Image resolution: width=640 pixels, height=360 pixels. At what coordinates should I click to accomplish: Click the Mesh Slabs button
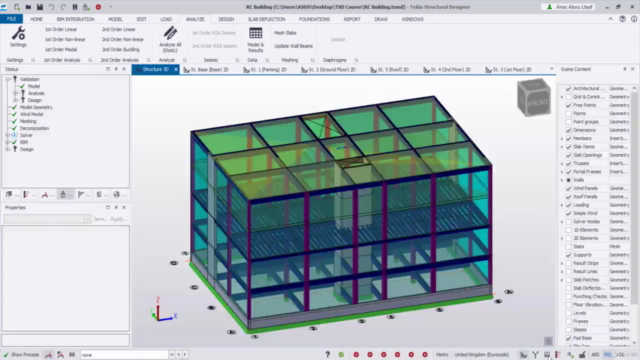[x=285, y=33]
